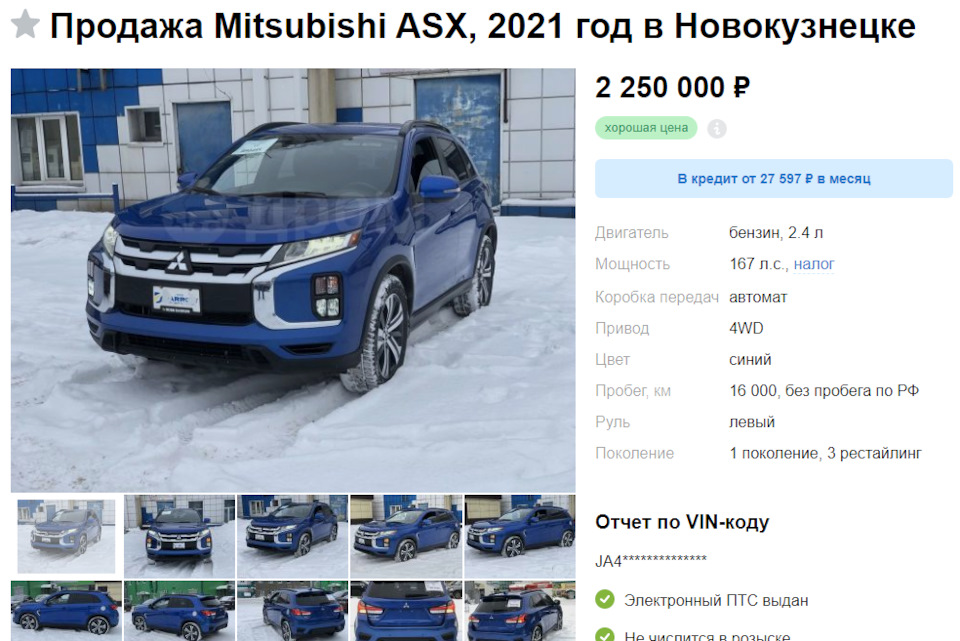Open price info icon next to хорошая цена
The image size is (960, 641).
pyautogui.click(x=717, y=129)
